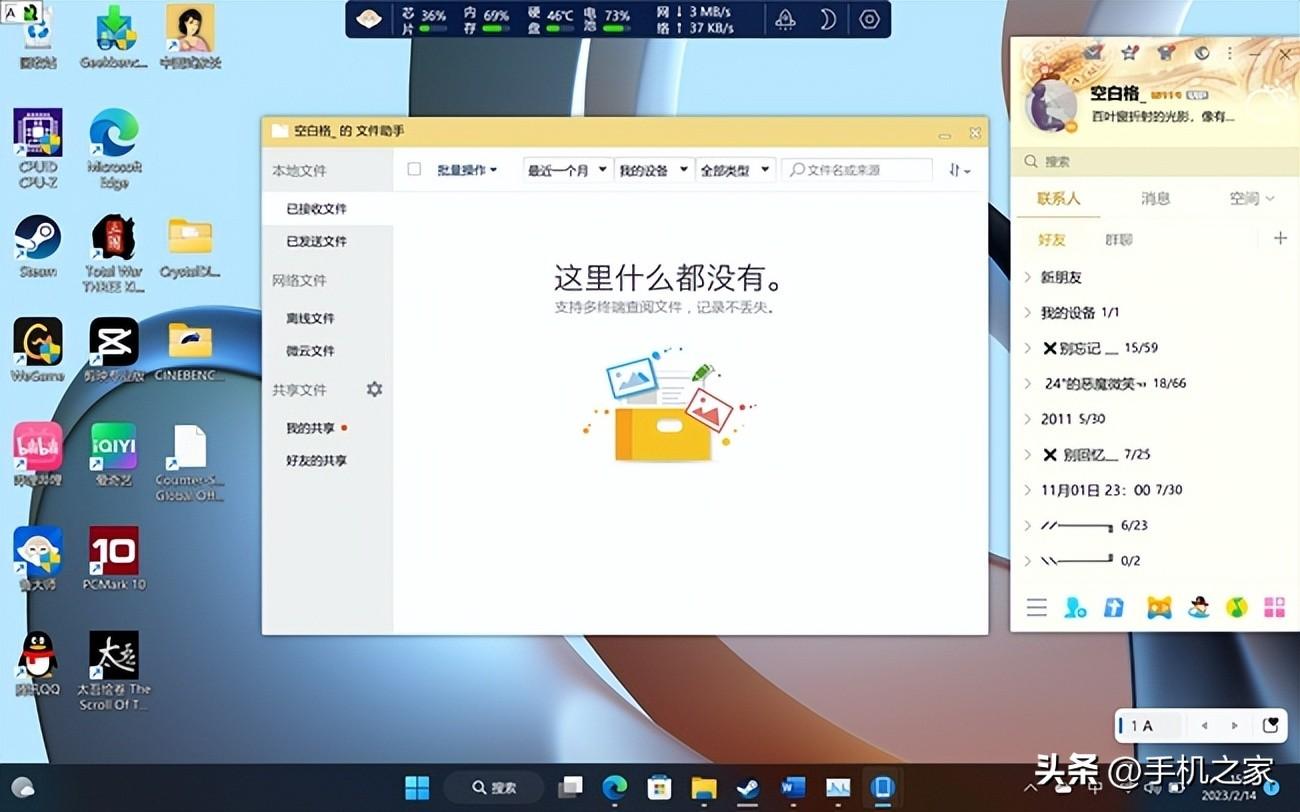Click the gear icon next to 共享文件
Image resolution: width=1300 pixels, height=812 pixels.
374,389
